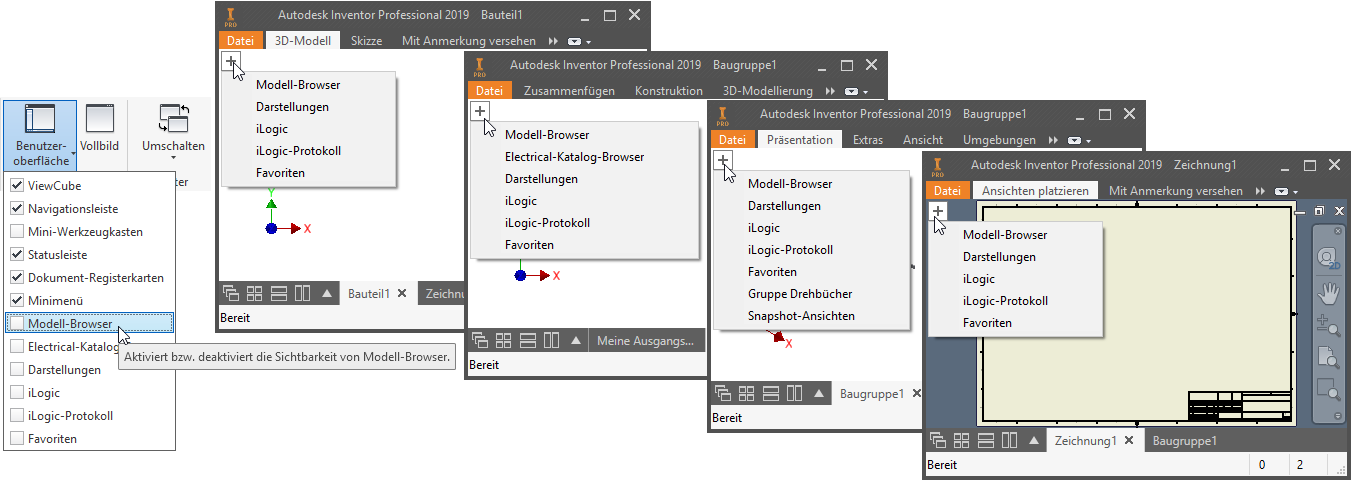Expand document list arrow in Zeichnung1 window

tap(1032, 440)
